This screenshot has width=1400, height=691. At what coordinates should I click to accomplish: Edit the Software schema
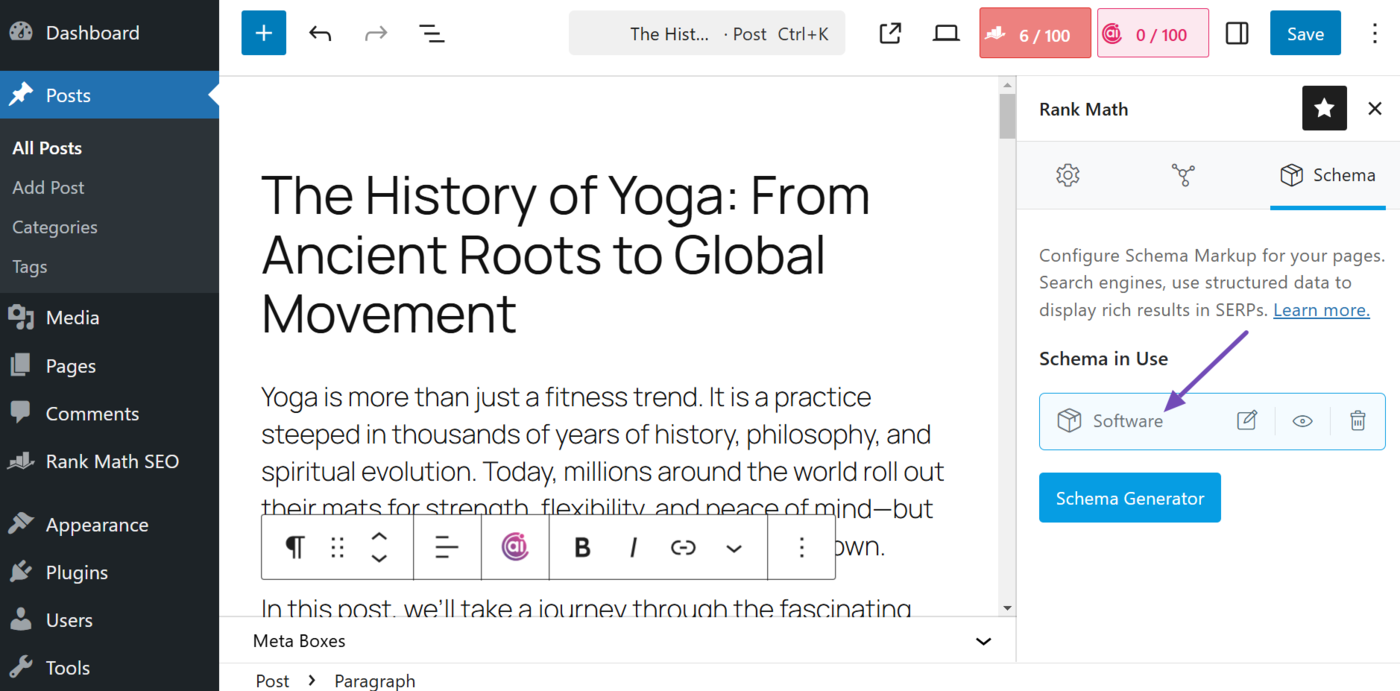tap(1247, 421)
